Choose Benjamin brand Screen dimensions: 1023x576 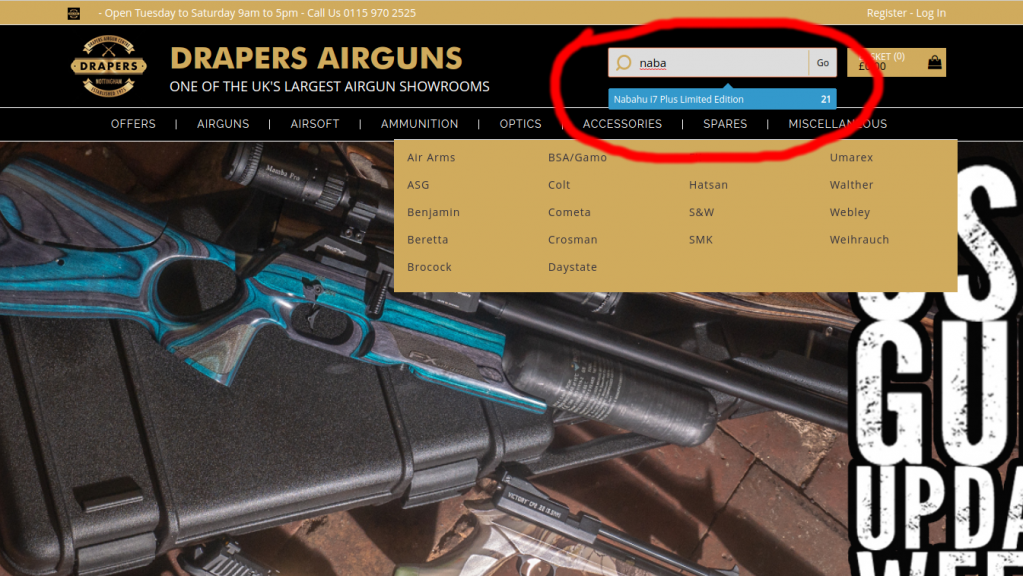click(x=433, y=212)
